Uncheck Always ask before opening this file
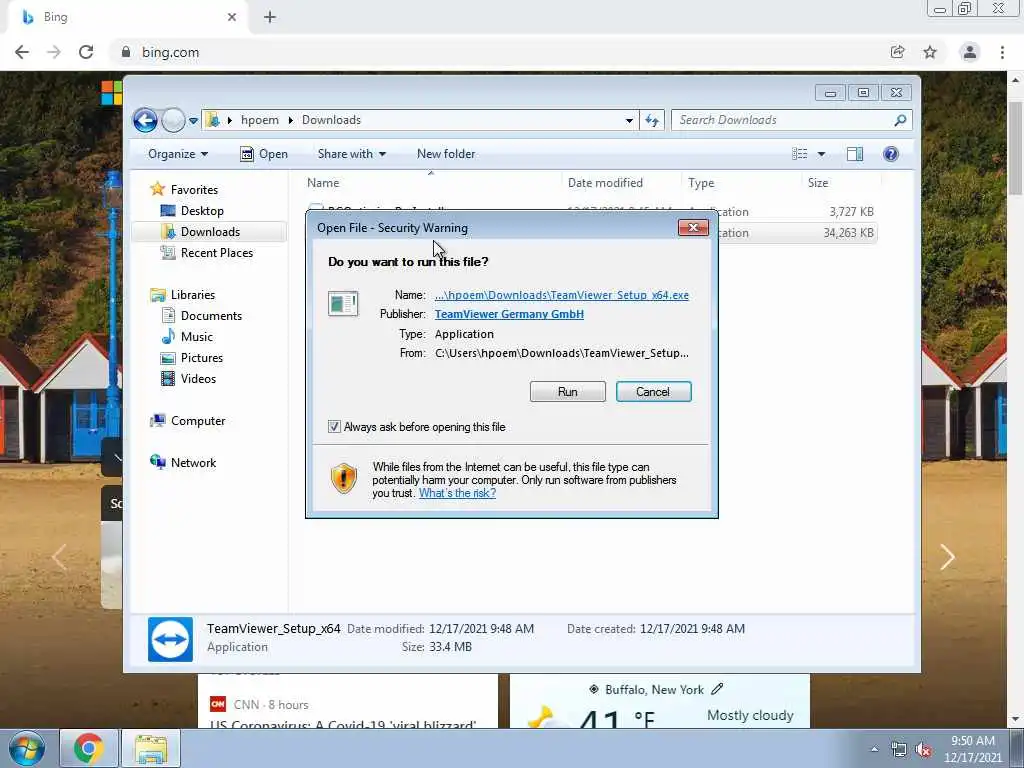 [334, 427]
